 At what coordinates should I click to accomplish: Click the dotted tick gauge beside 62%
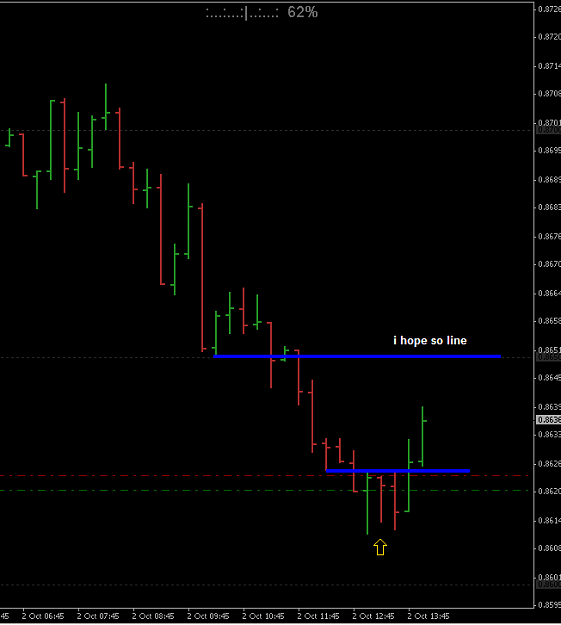point(242,14)
